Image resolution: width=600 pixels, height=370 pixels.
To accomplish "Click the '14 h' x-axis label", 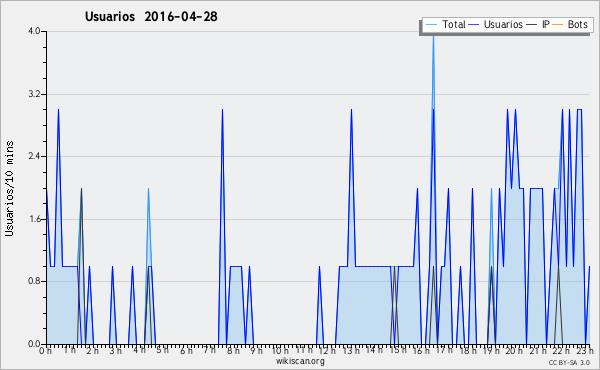I will click(374, 350).
